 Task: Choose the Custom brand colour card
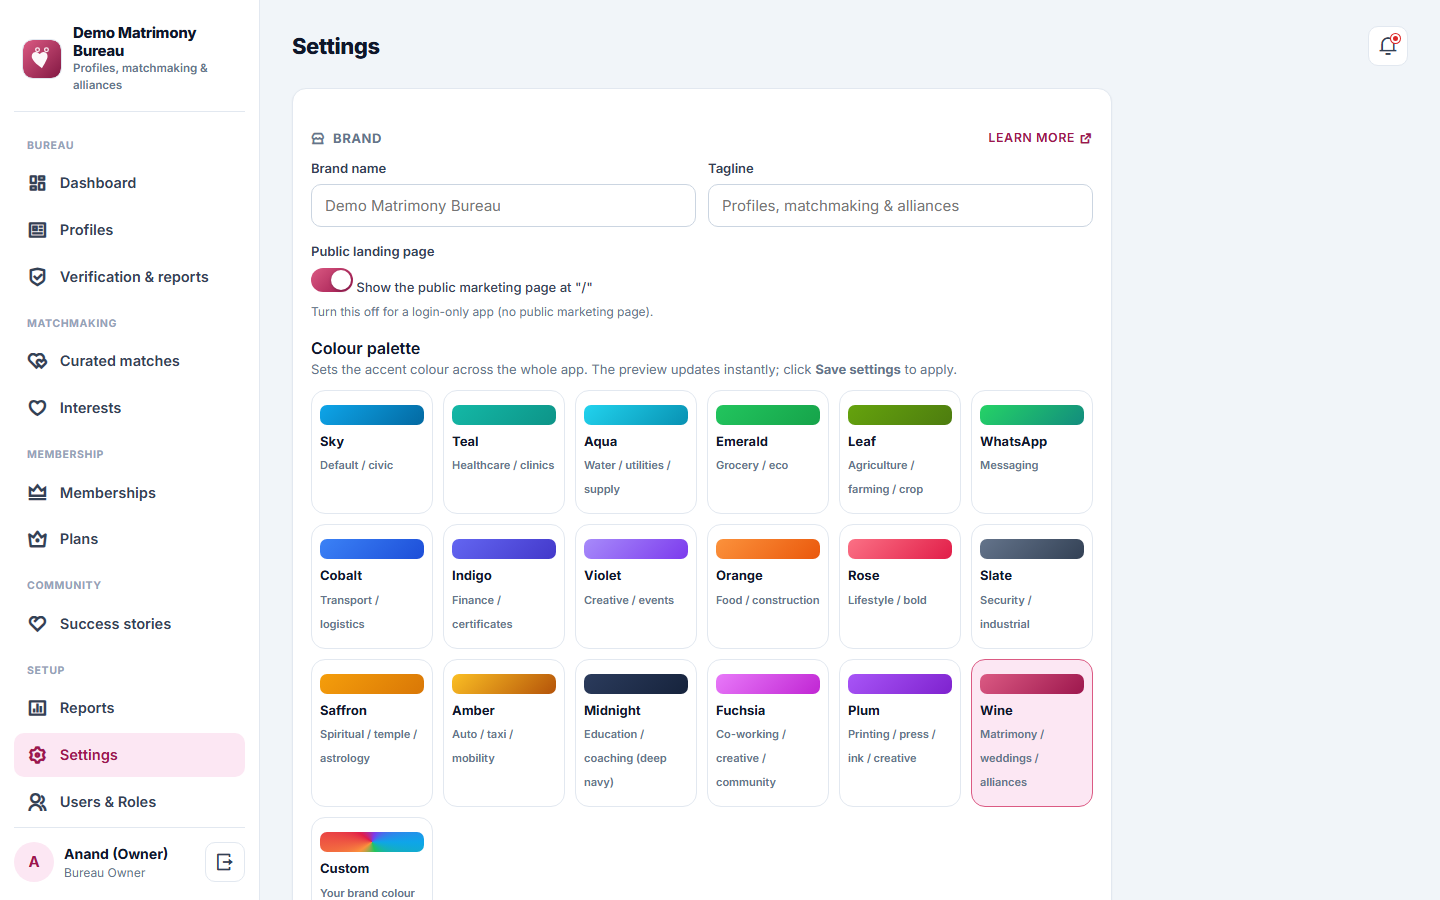372,860
